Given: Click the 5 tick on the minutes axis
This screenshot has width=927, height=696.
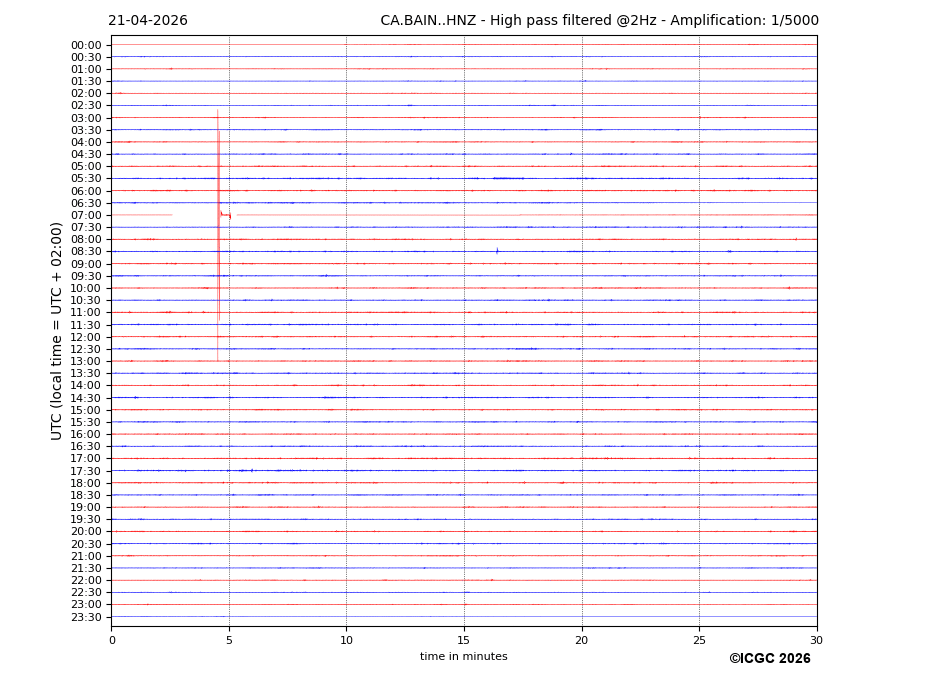Looking at the screenshot, I should (x=229, y=640).
